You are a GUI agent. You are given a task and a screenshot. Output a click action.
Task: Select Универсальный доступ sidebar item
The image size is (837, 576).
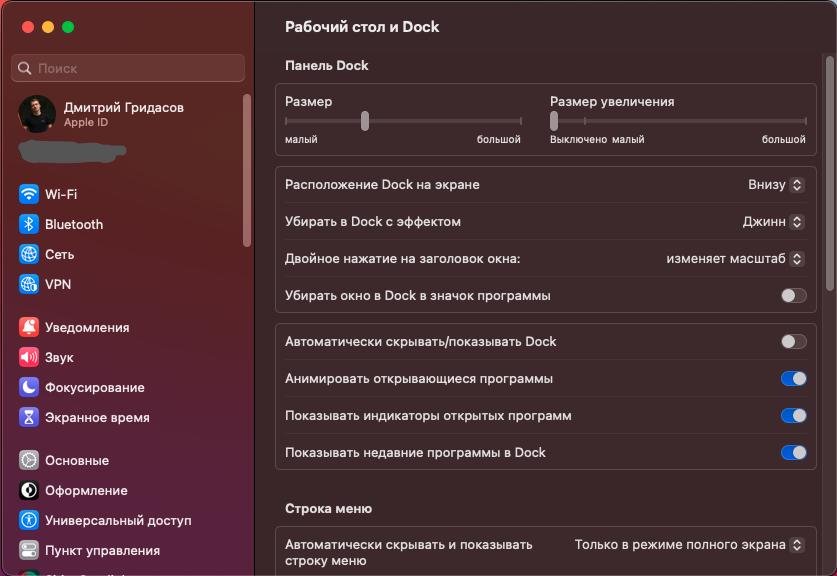tap(118, 520)
